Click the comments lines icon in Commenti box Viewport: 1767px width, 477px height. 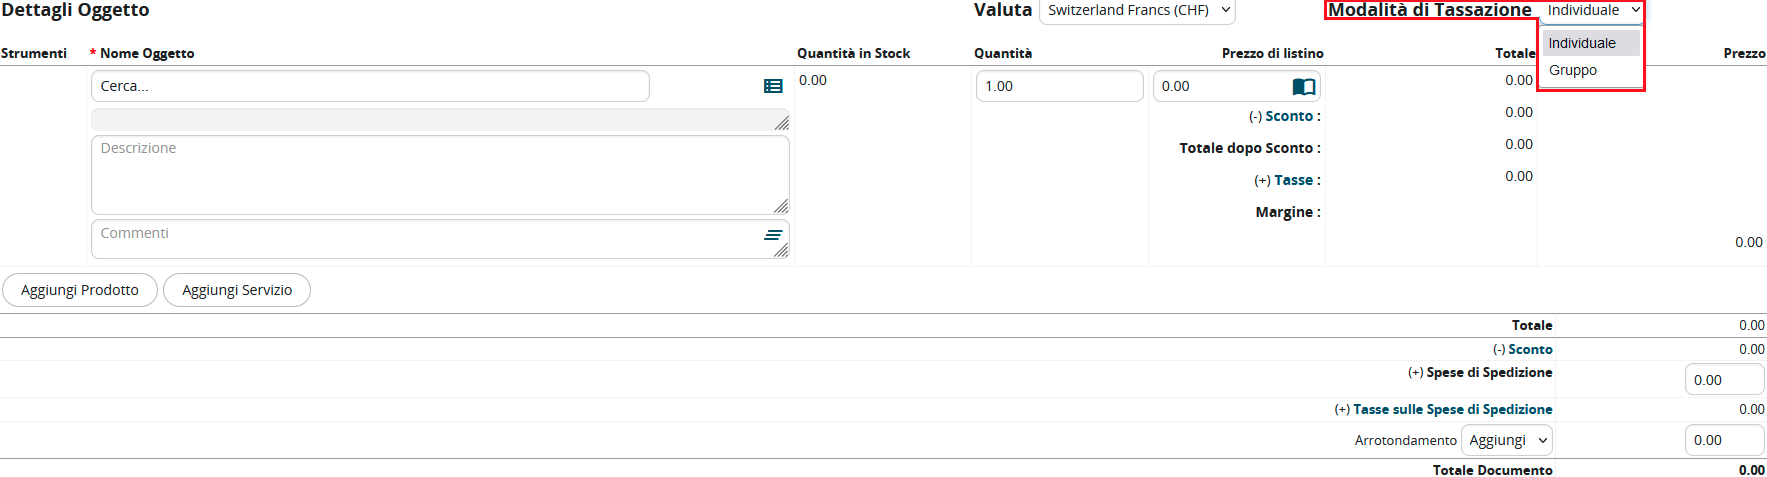click(773, 235)
